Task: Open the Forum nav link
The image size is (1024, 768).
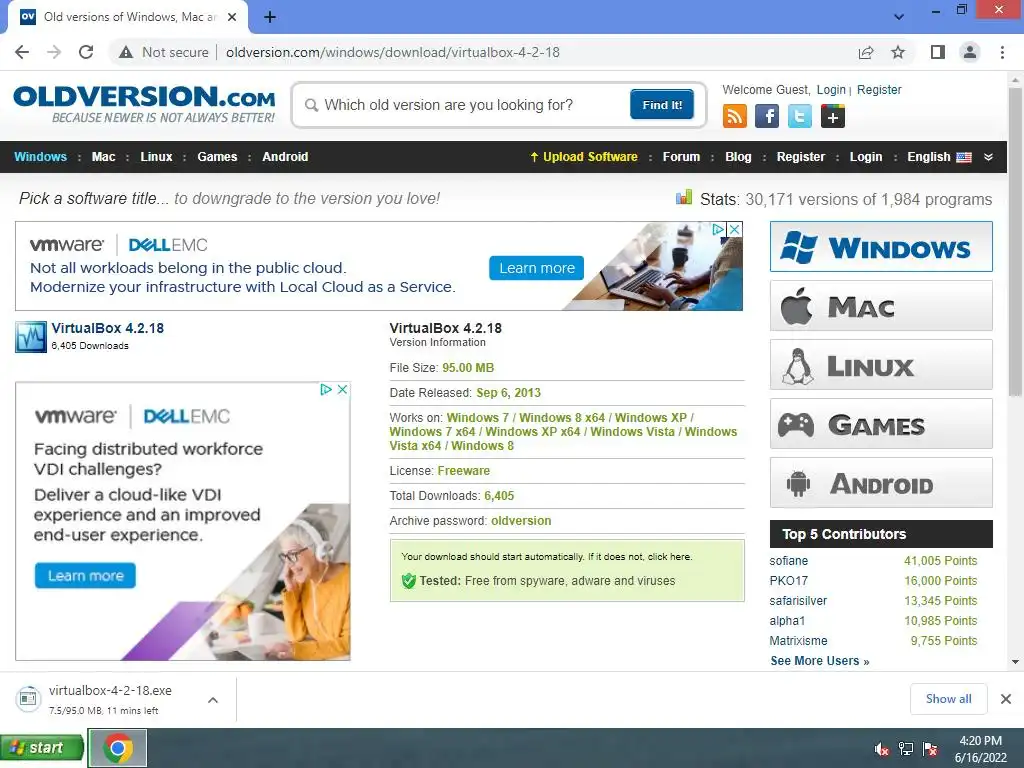Action: click(681, 157)
